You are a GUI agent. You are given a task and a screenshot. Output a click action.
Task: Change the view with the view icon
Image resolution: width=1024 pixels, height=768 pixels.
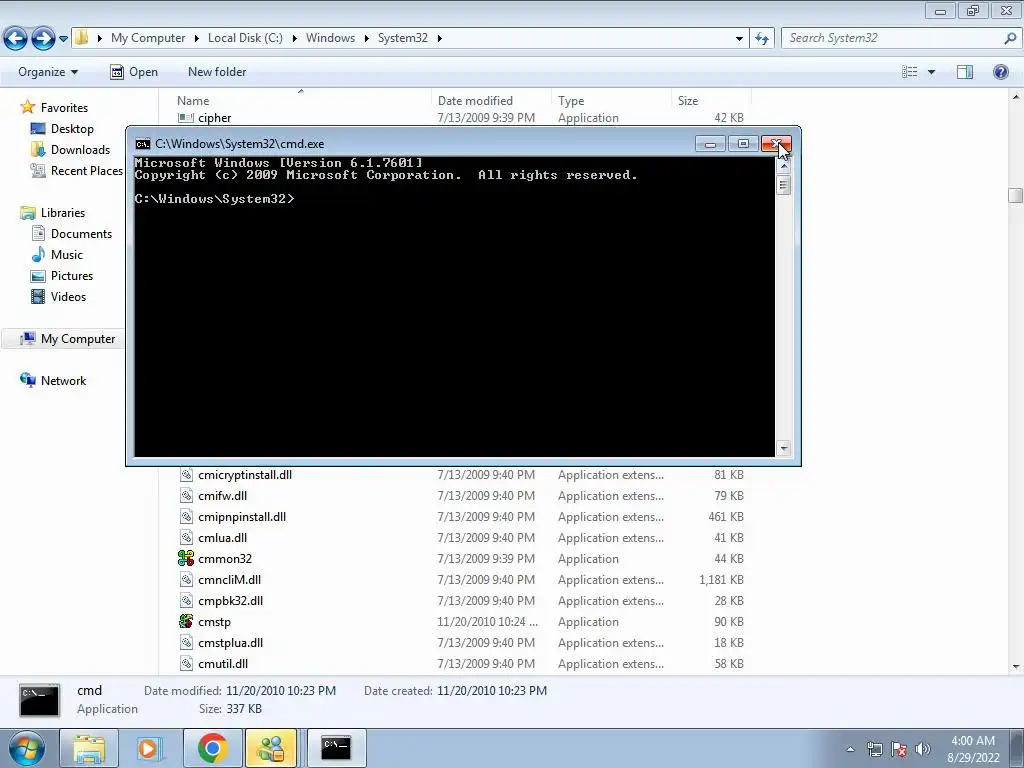point(910,72)
